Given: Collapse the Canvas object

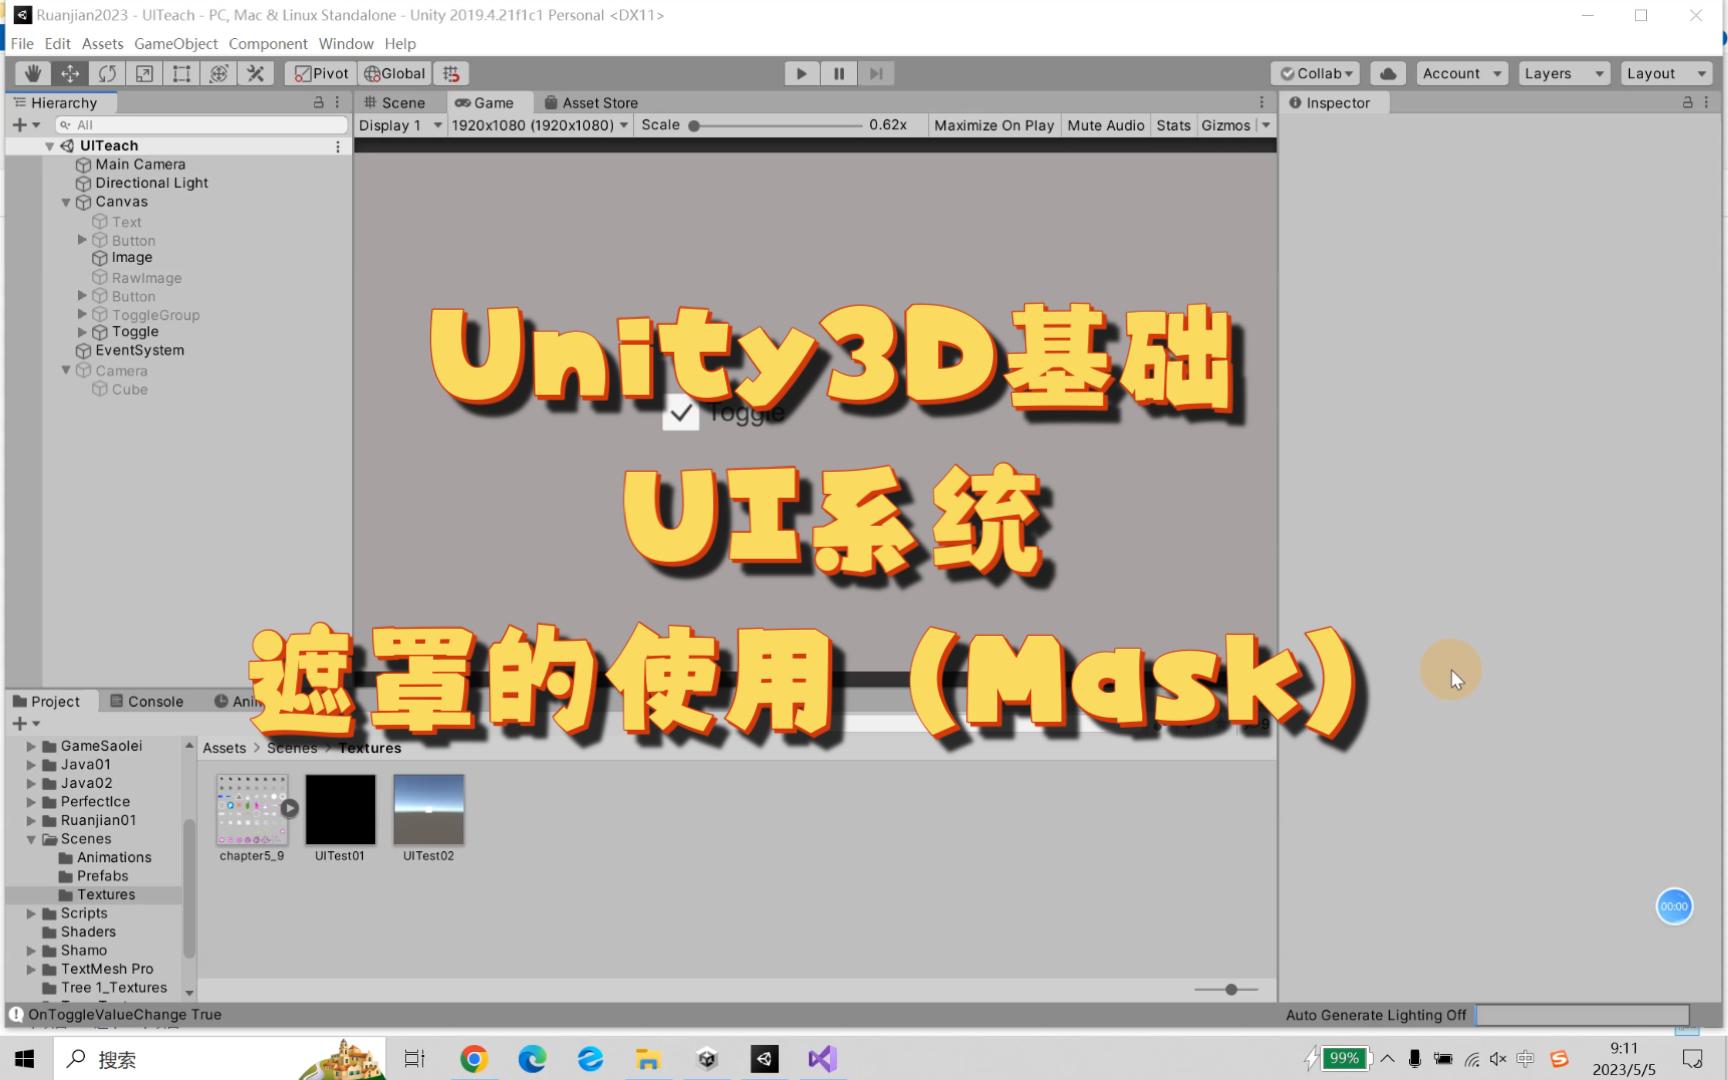Looking at the screenshot, I should [66, 202].
